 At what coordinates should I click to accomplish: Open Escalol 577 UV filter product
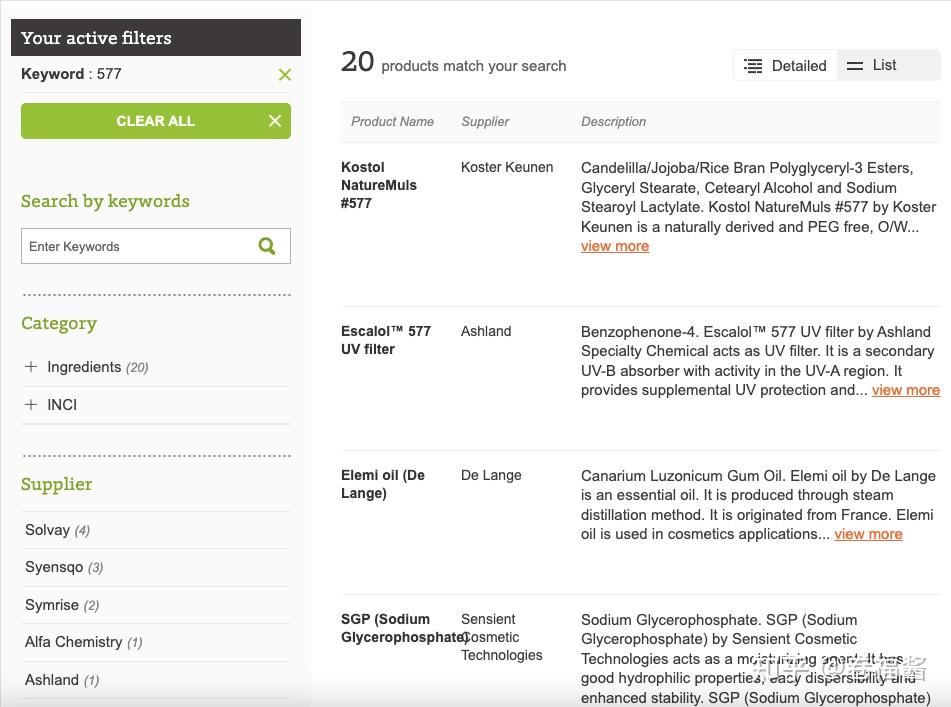385,340
